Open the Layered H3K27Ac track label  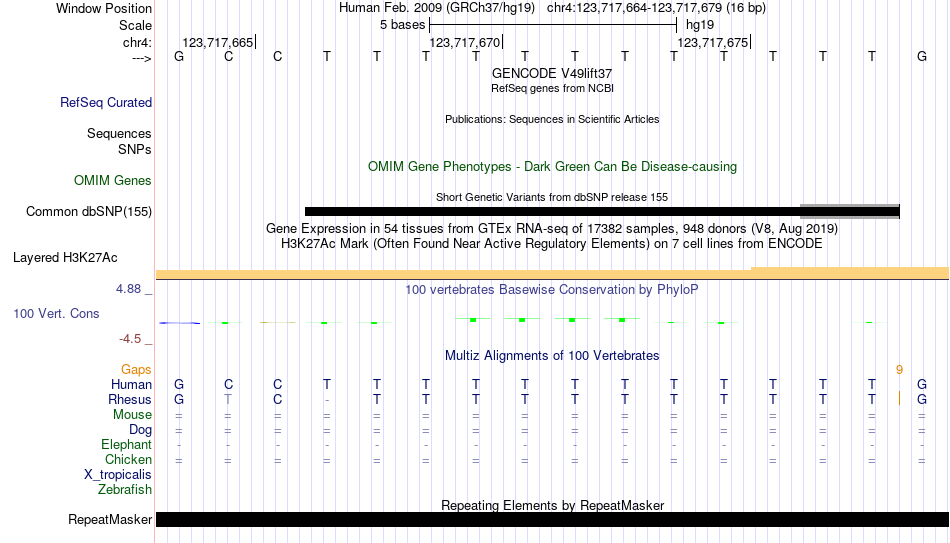[65, 258]
